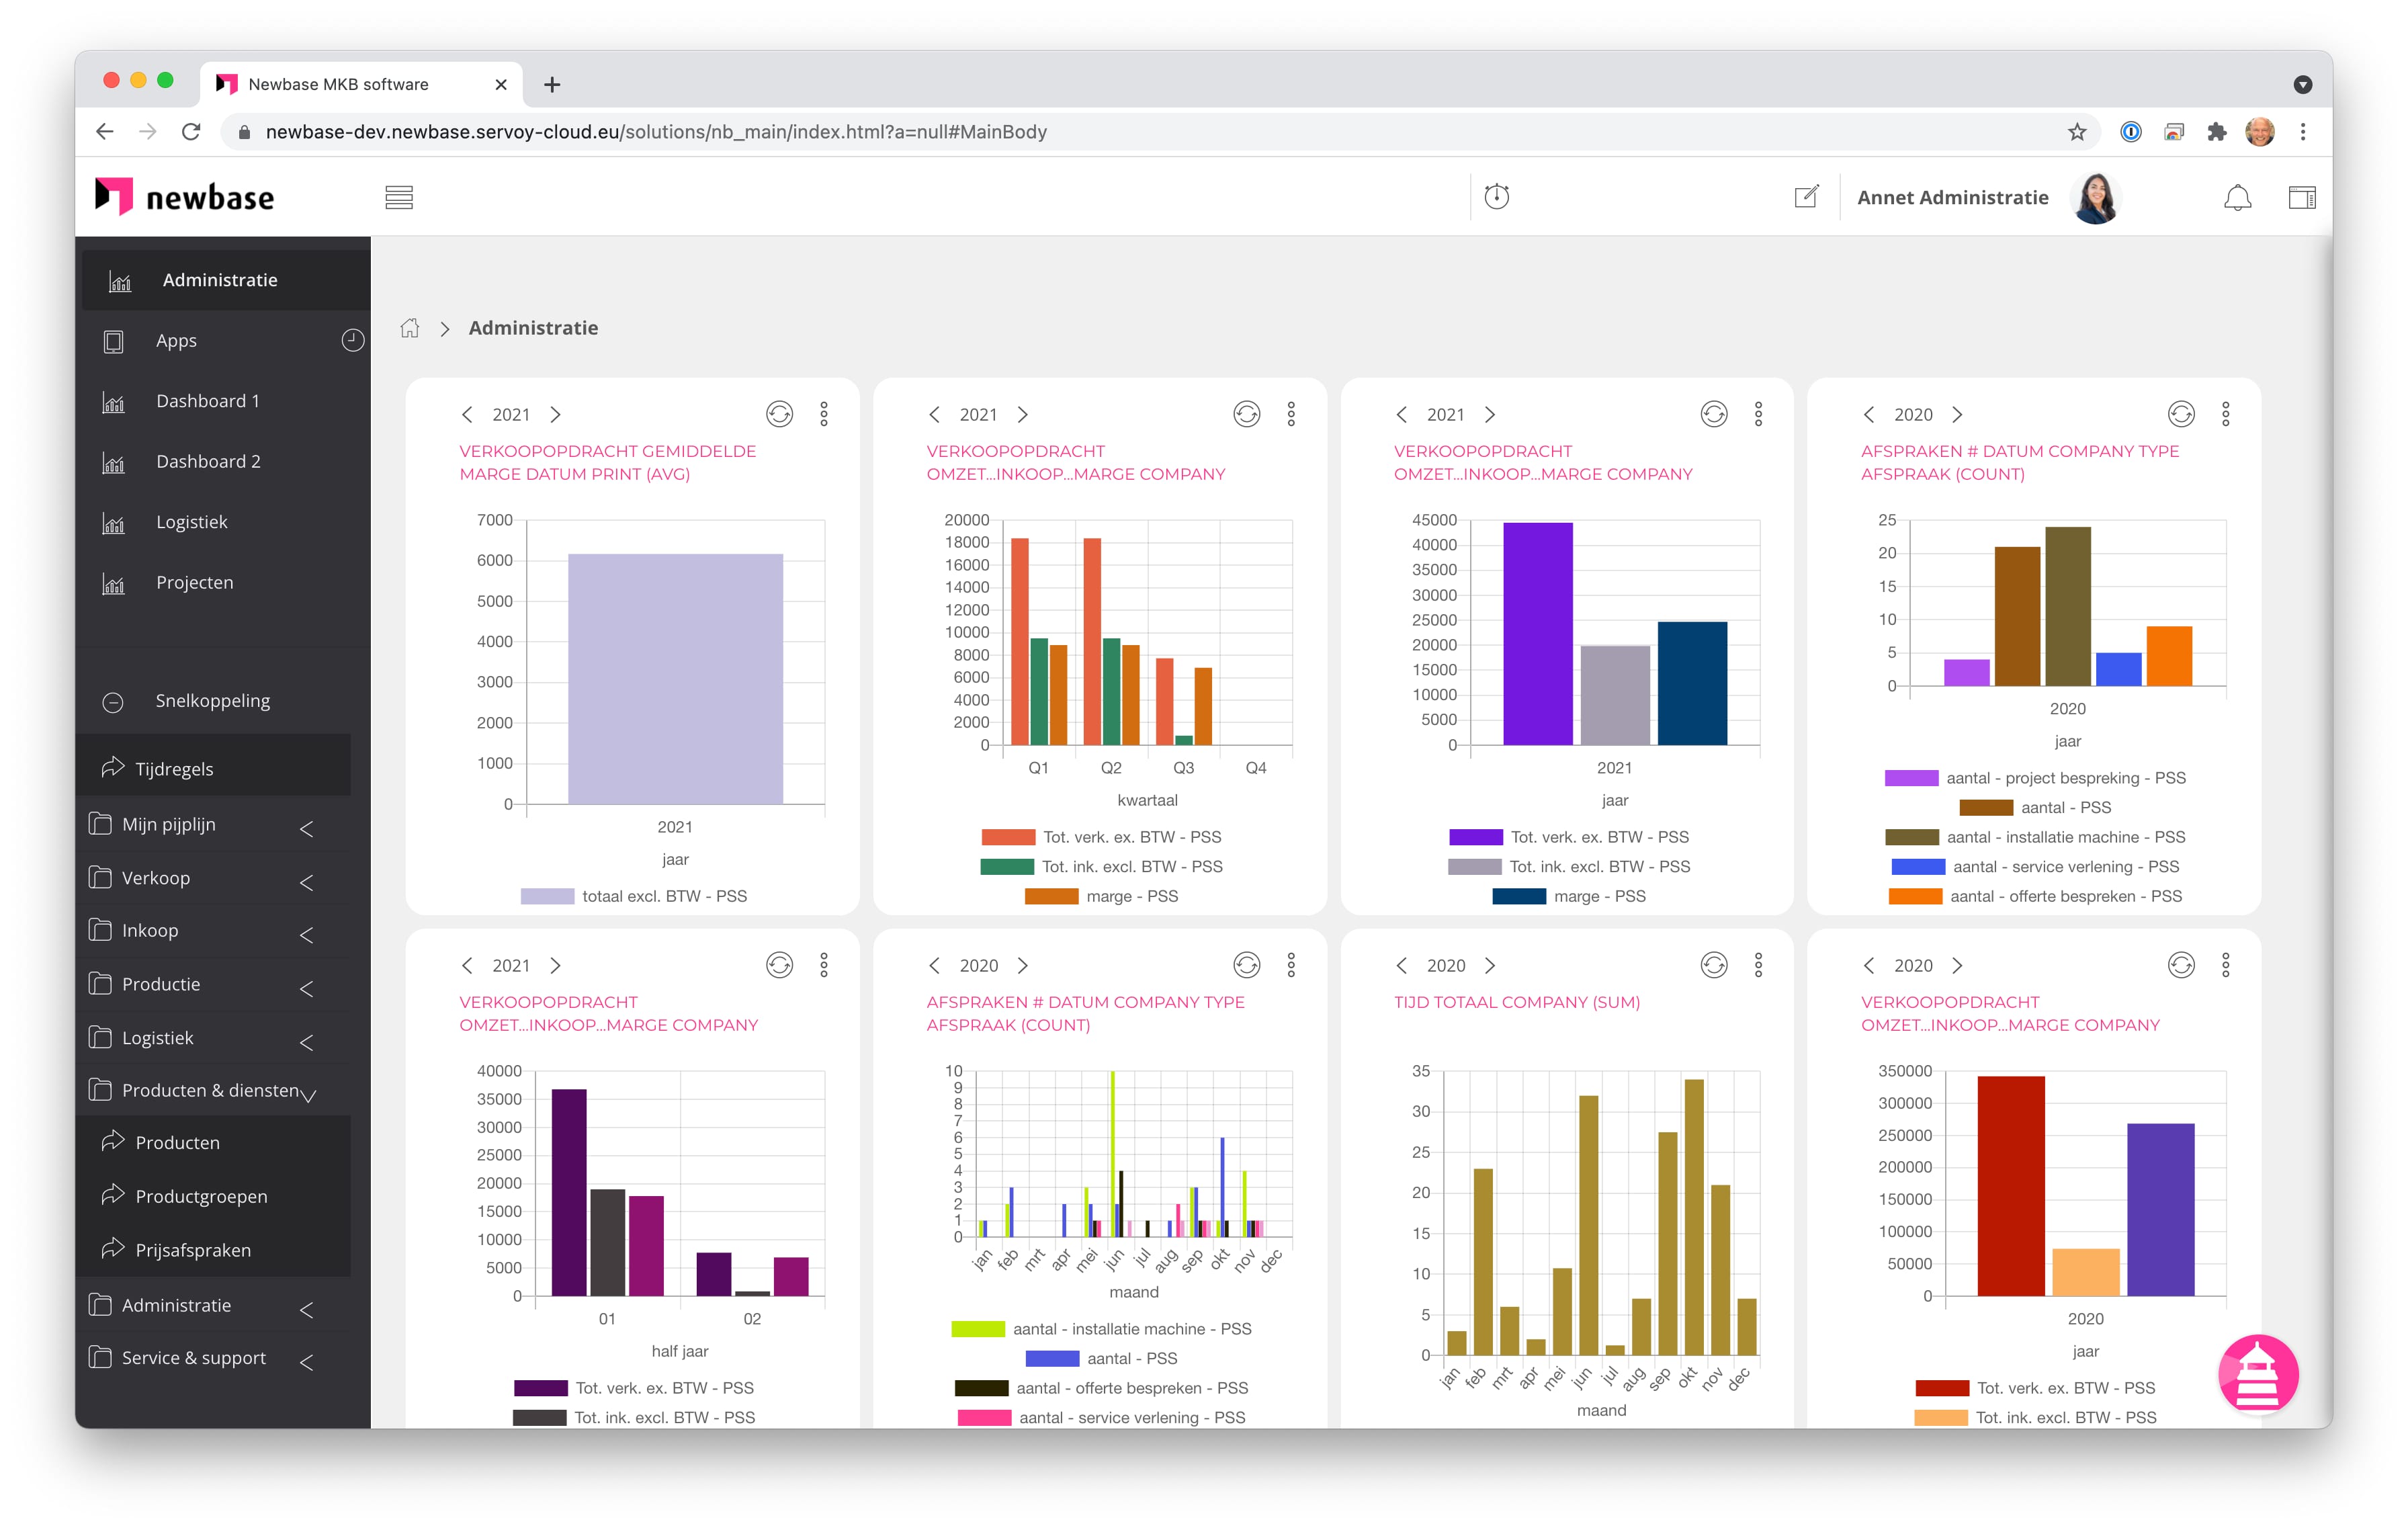Viewport: 2408px width, 1528px height.
Task: Refresh the half jaar chart
Action: coord(779,965)
